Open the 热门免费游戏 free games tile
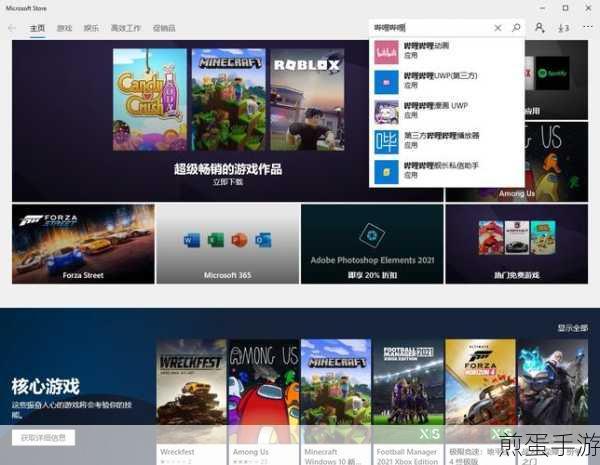 [x=517, y=244]
